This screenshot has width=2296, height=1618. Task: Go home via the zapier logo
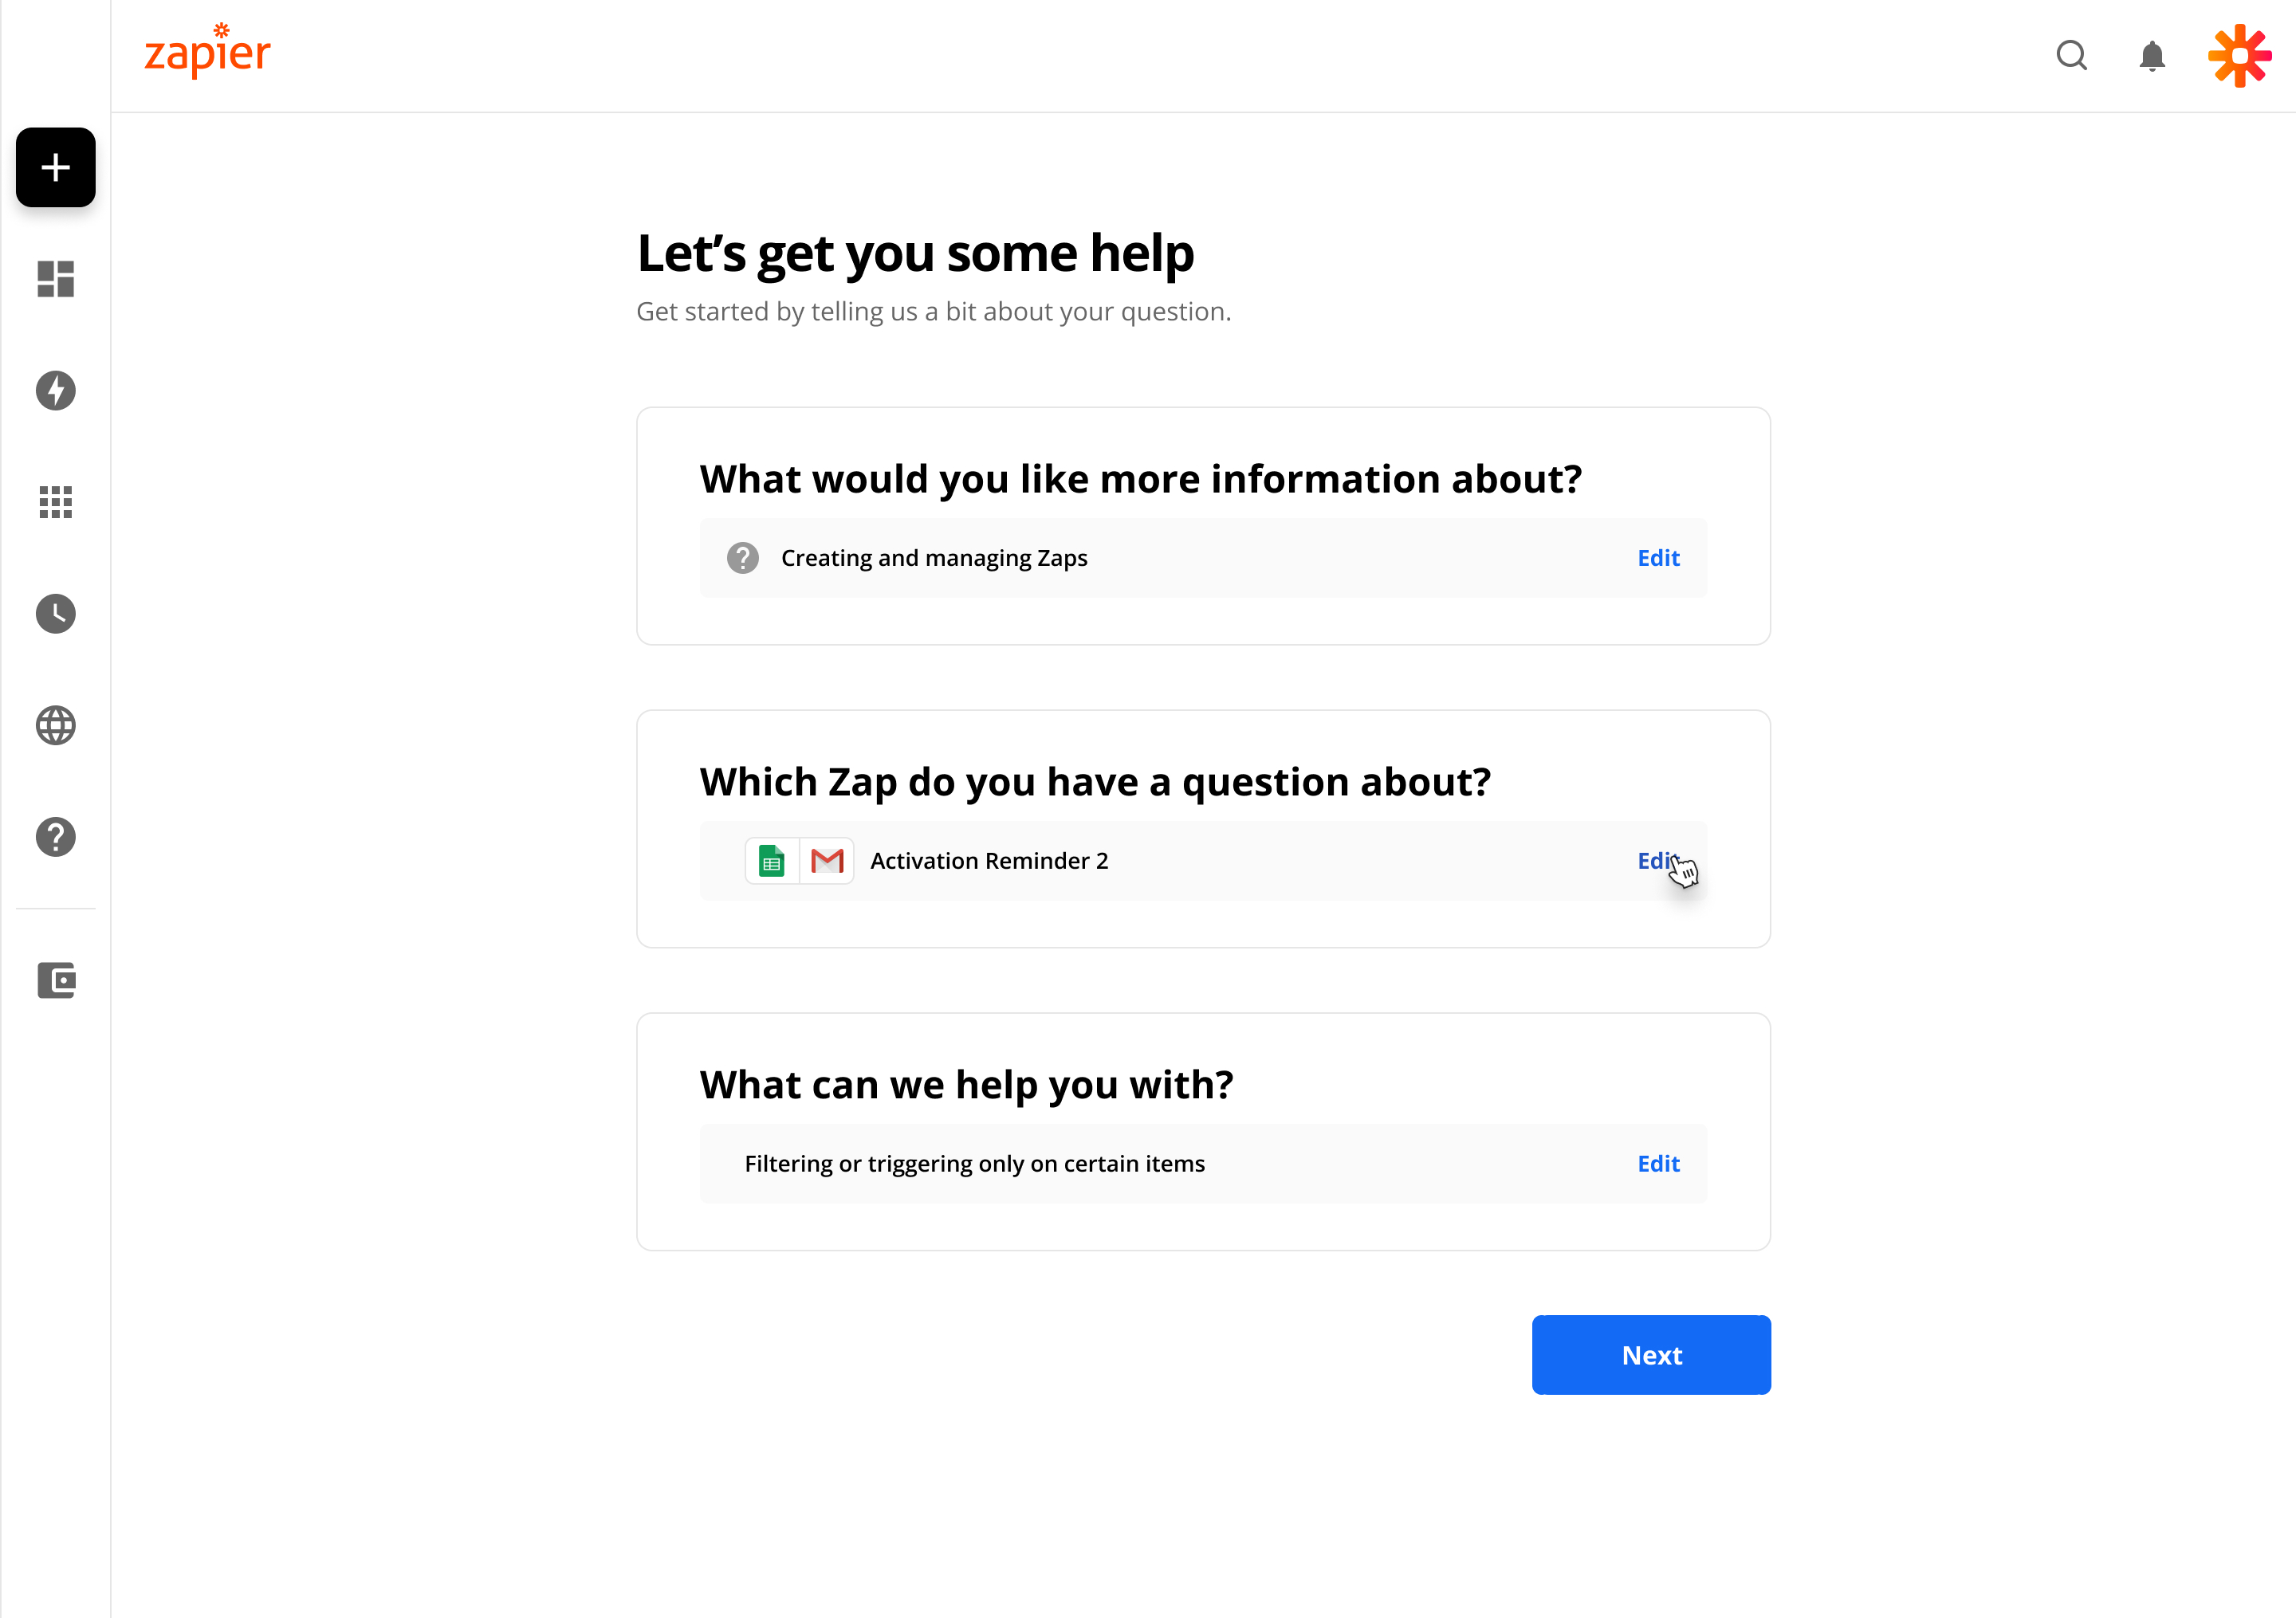click(206, 51)
